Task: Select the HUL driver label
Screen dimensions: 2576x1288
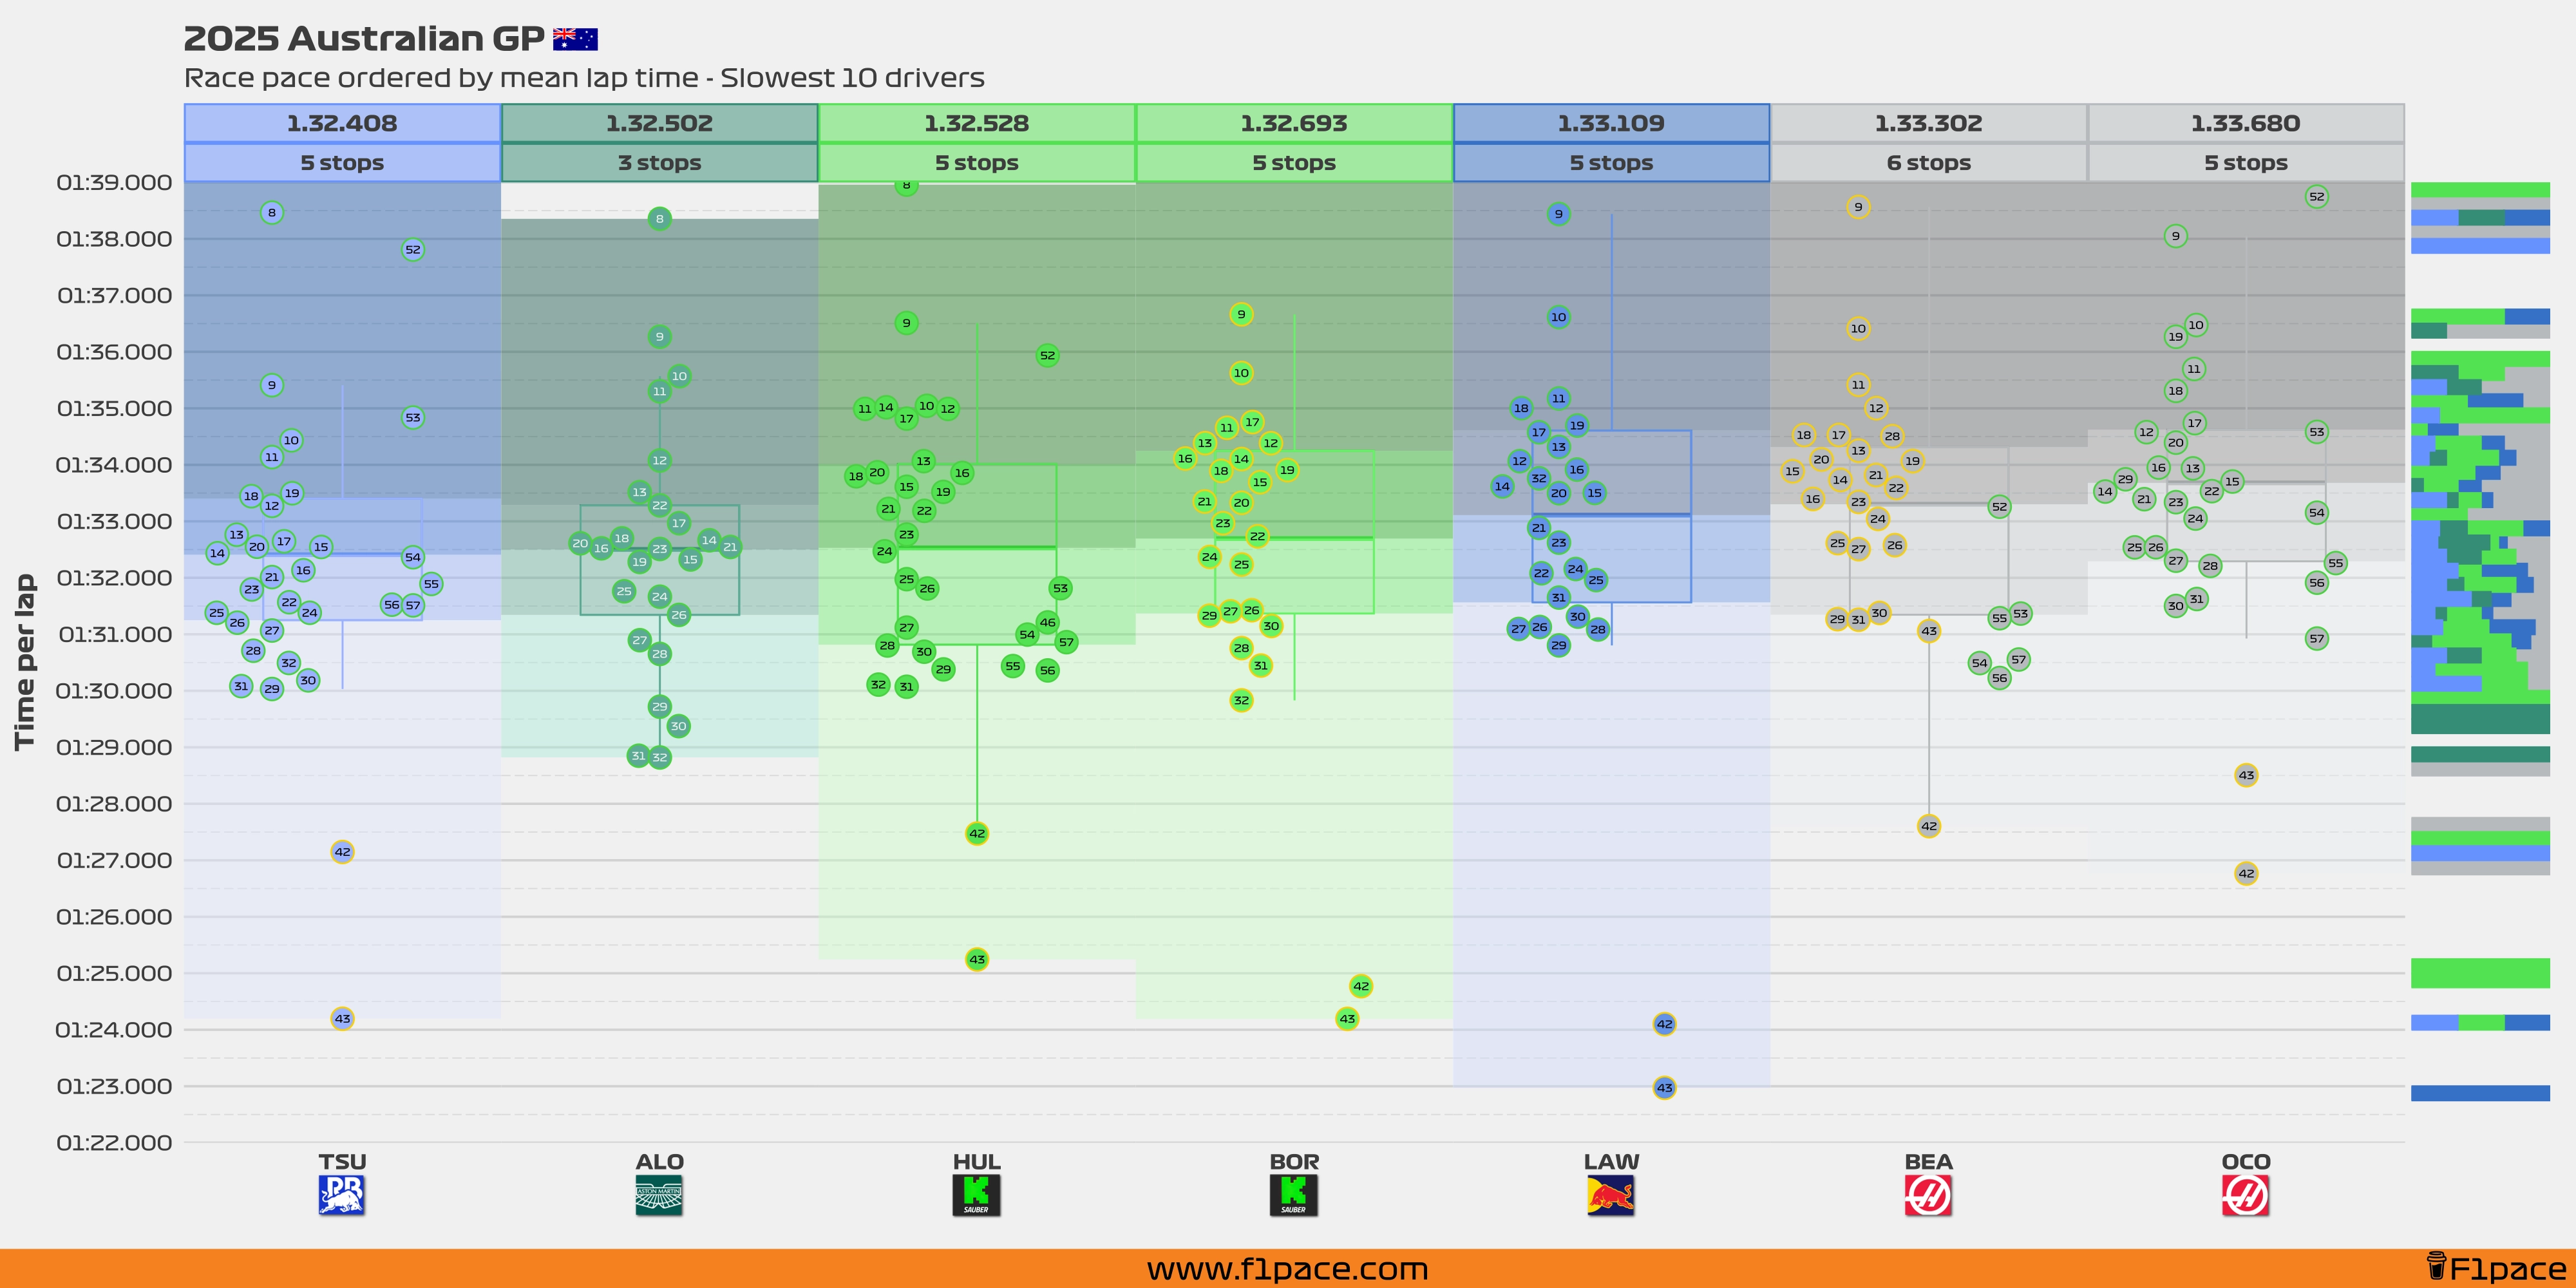Action: 976,1161
